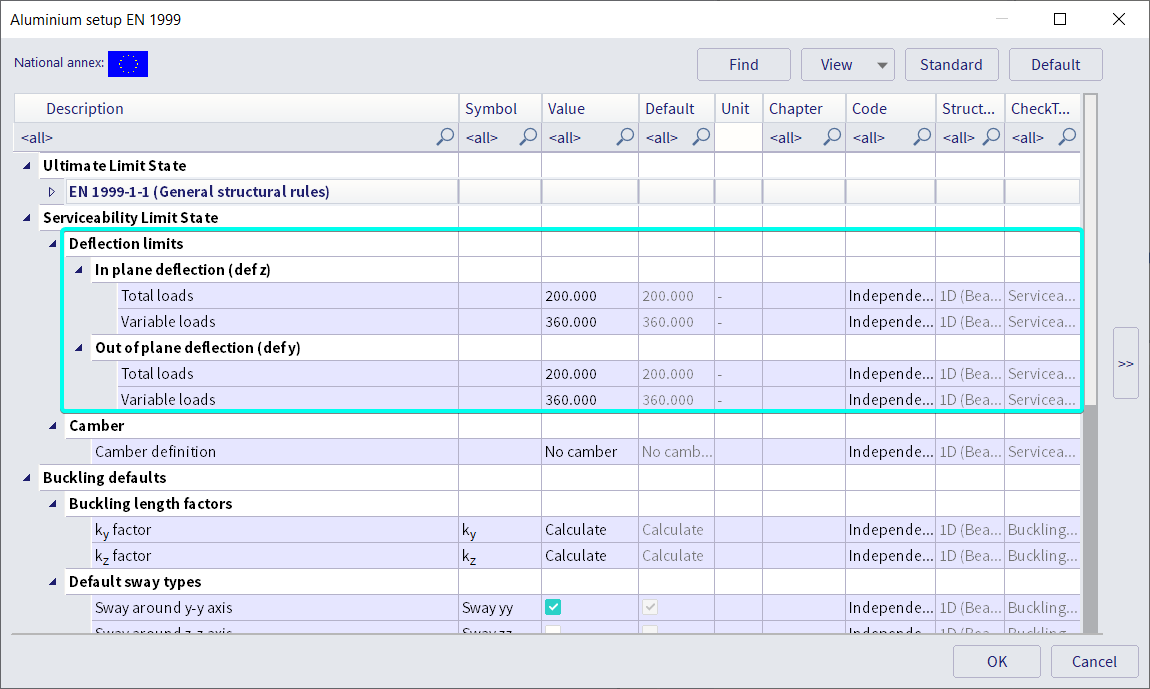Click the search icon in the Value column
This screenshot has height=689, width=1150.
(624, 137)
